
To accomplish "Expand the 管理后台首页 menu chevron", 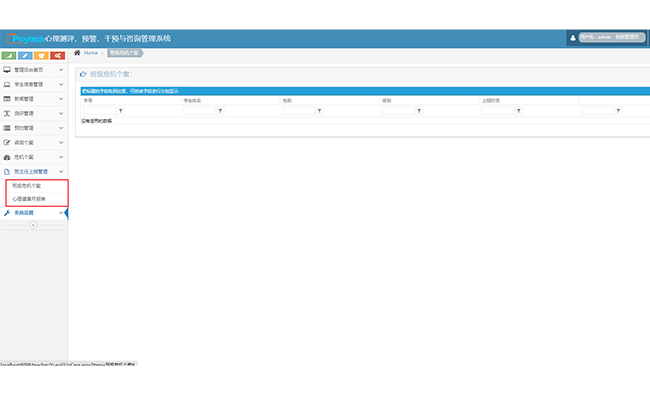I will pos(61,70).
